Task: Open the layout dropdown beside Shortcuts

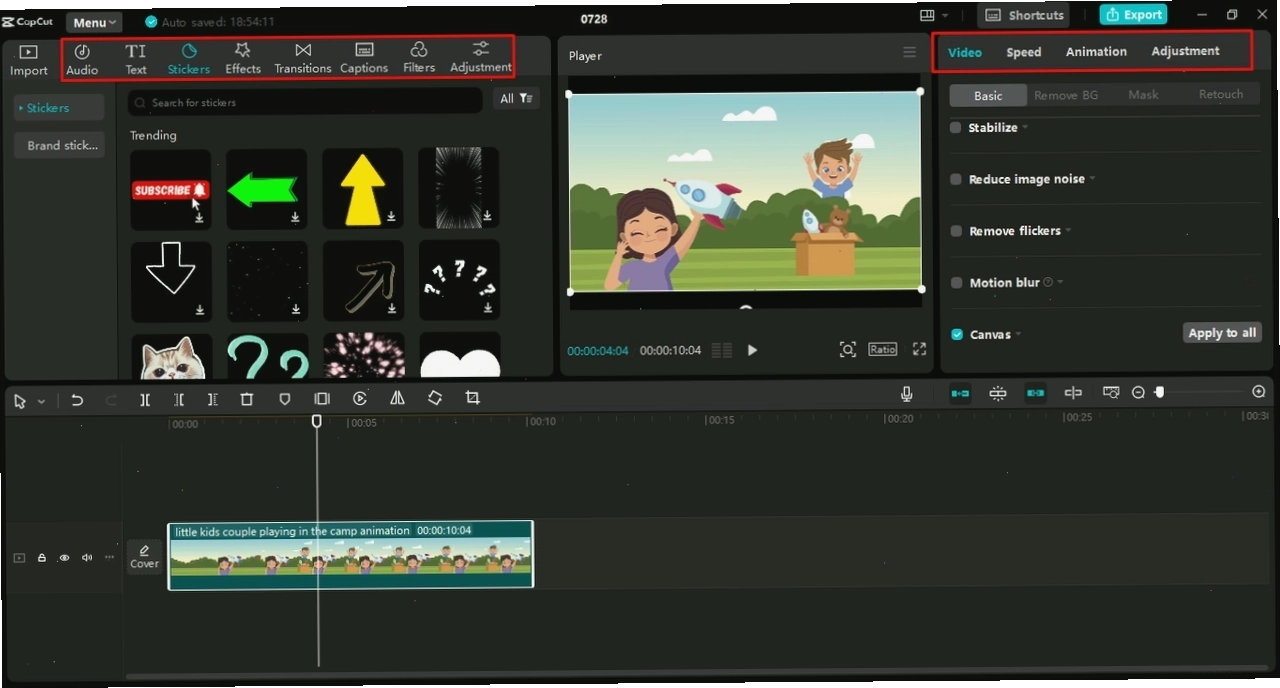Action: (x=934, y=15)
